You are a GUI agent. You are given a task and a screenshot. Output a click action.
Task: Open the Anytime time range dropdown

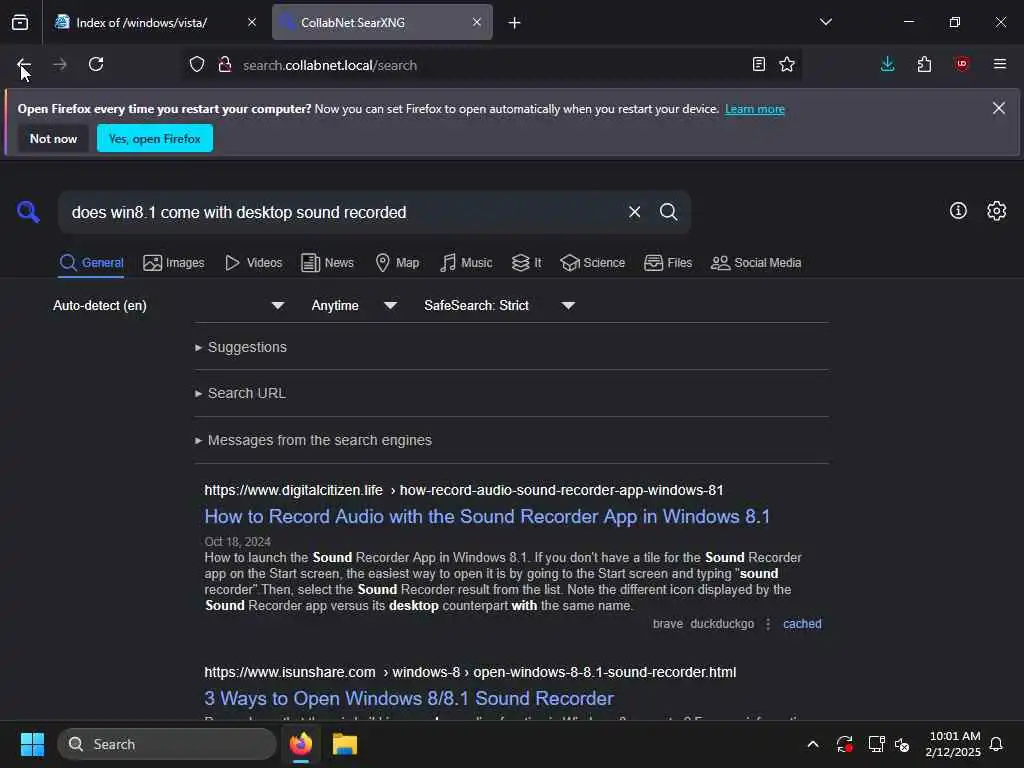(353, 305)
